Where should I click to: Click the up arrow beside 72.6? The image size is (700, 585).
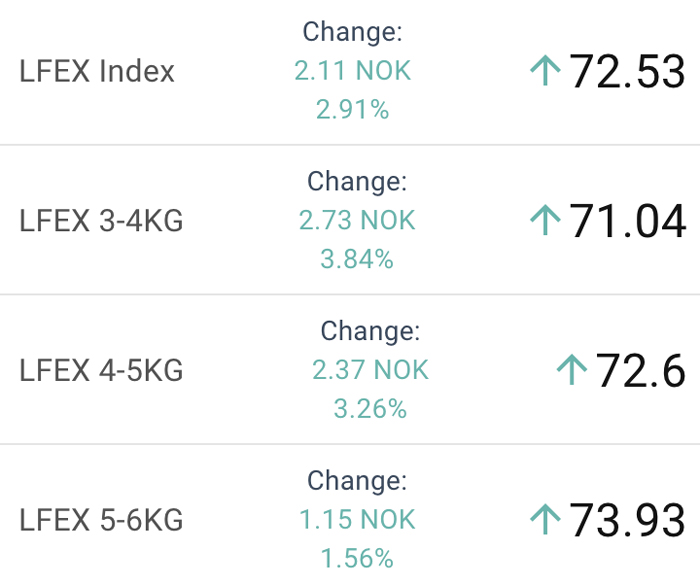(x=572, y=369)
